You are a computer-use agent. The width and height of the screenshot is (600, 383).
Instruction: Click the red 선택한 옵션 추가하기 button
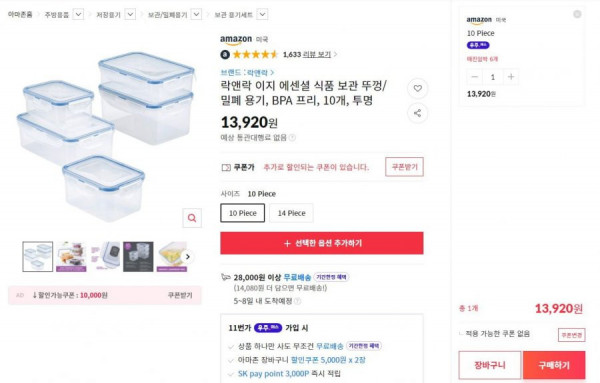(x=322, y=243)
